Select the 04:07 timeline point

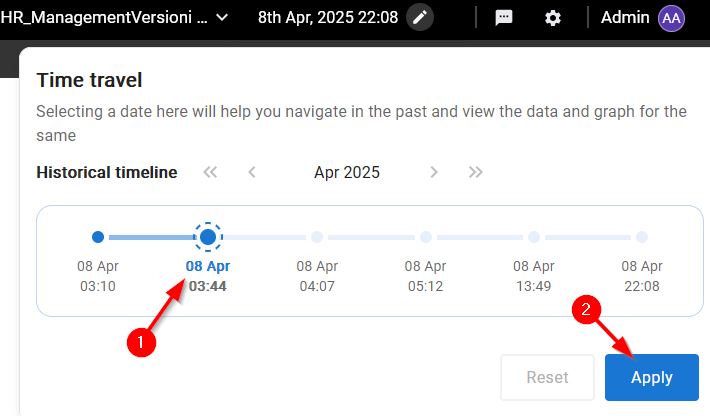[x=317, y=237]
